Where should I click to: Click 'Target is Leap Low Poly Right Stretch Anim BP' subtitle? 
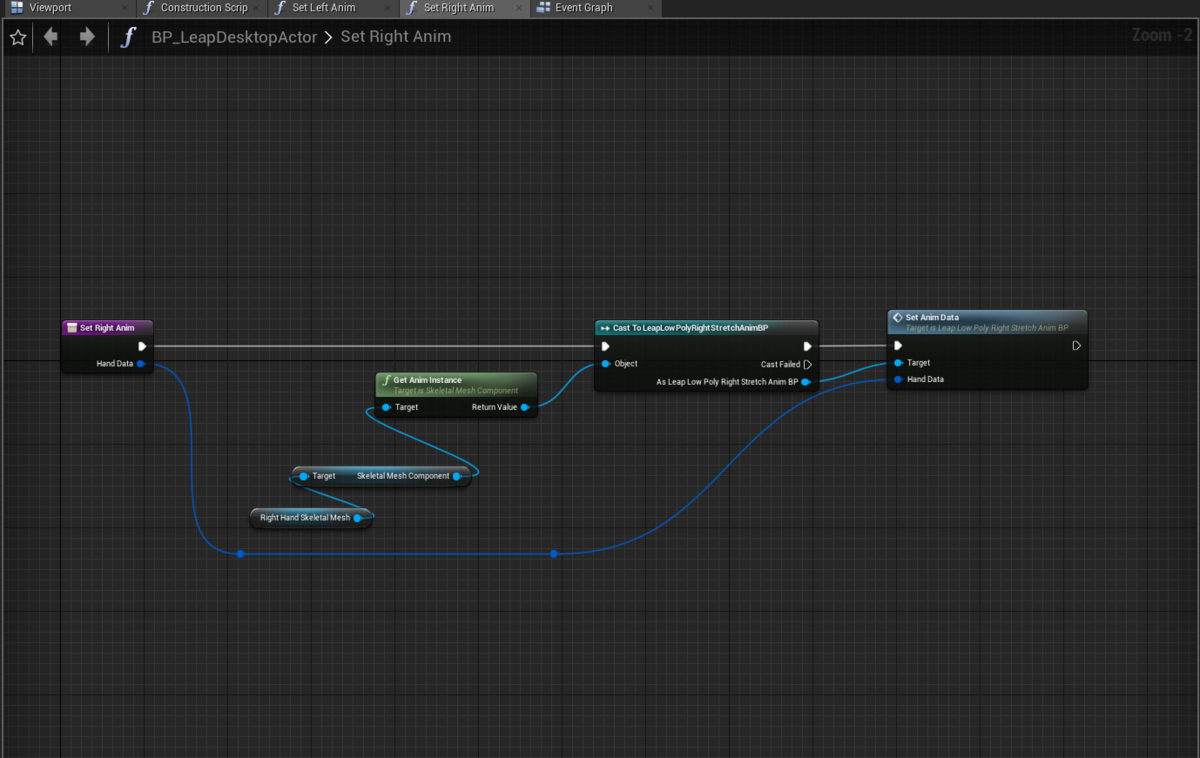[987, 328]
